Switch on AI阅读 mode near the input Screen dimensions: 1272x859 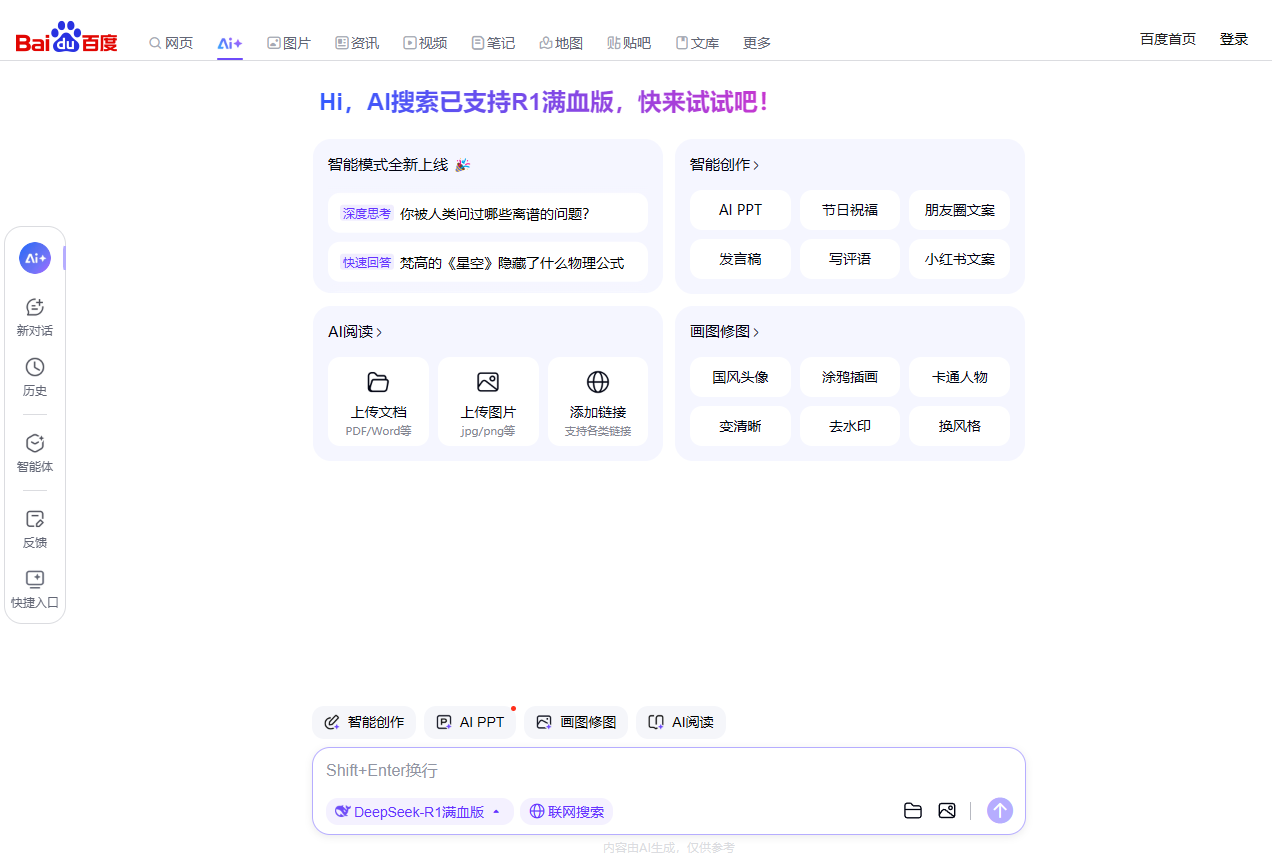click(681, 722)
